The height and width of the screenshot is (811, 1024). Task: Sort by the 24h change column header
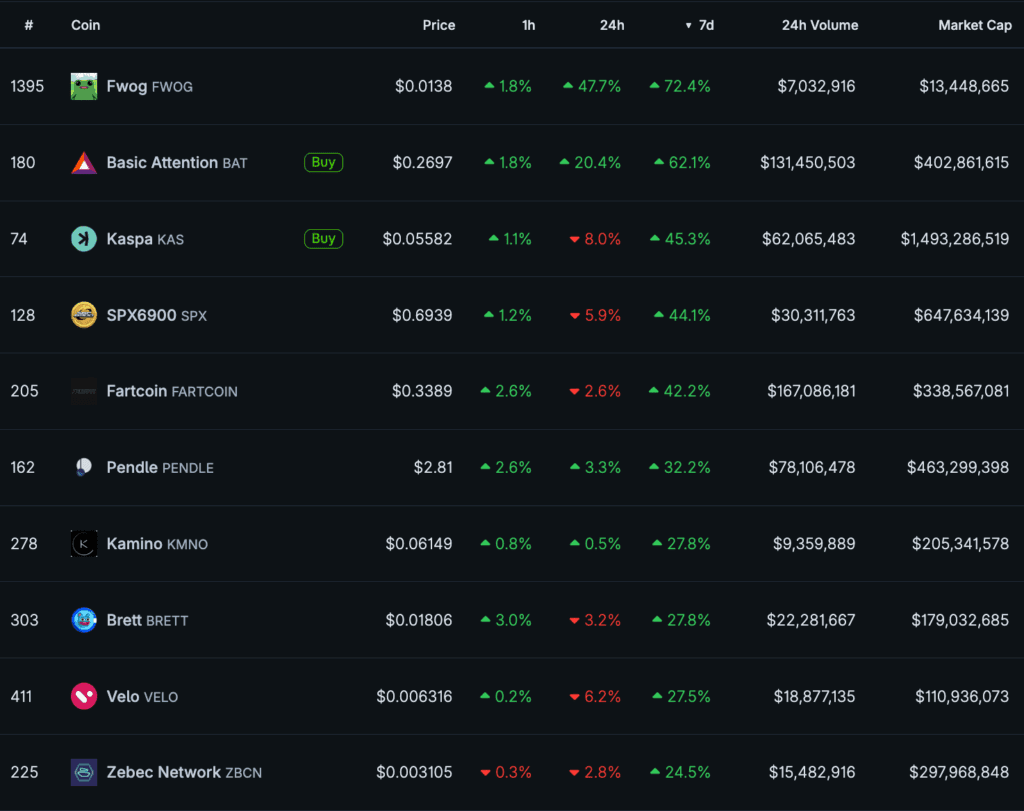(x=612, y=25)
